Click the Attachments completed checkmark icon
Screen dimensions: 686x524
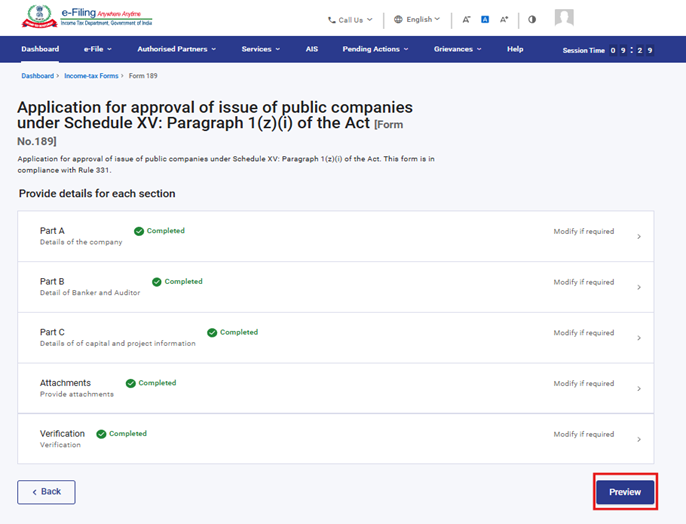[x=131, y=383]
